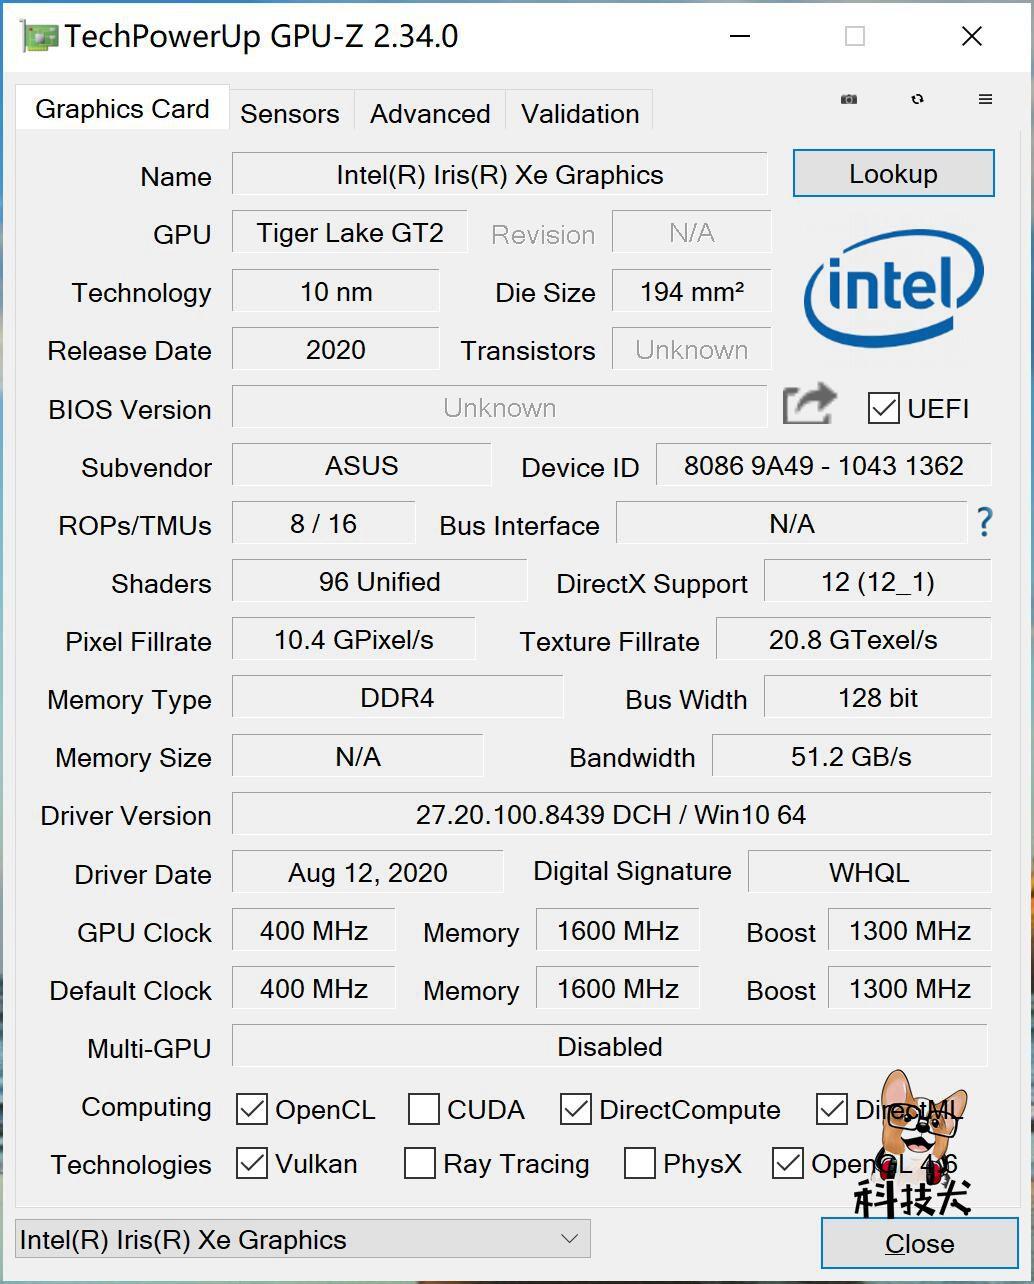Click the BIOS export share icon

[809, 405]
